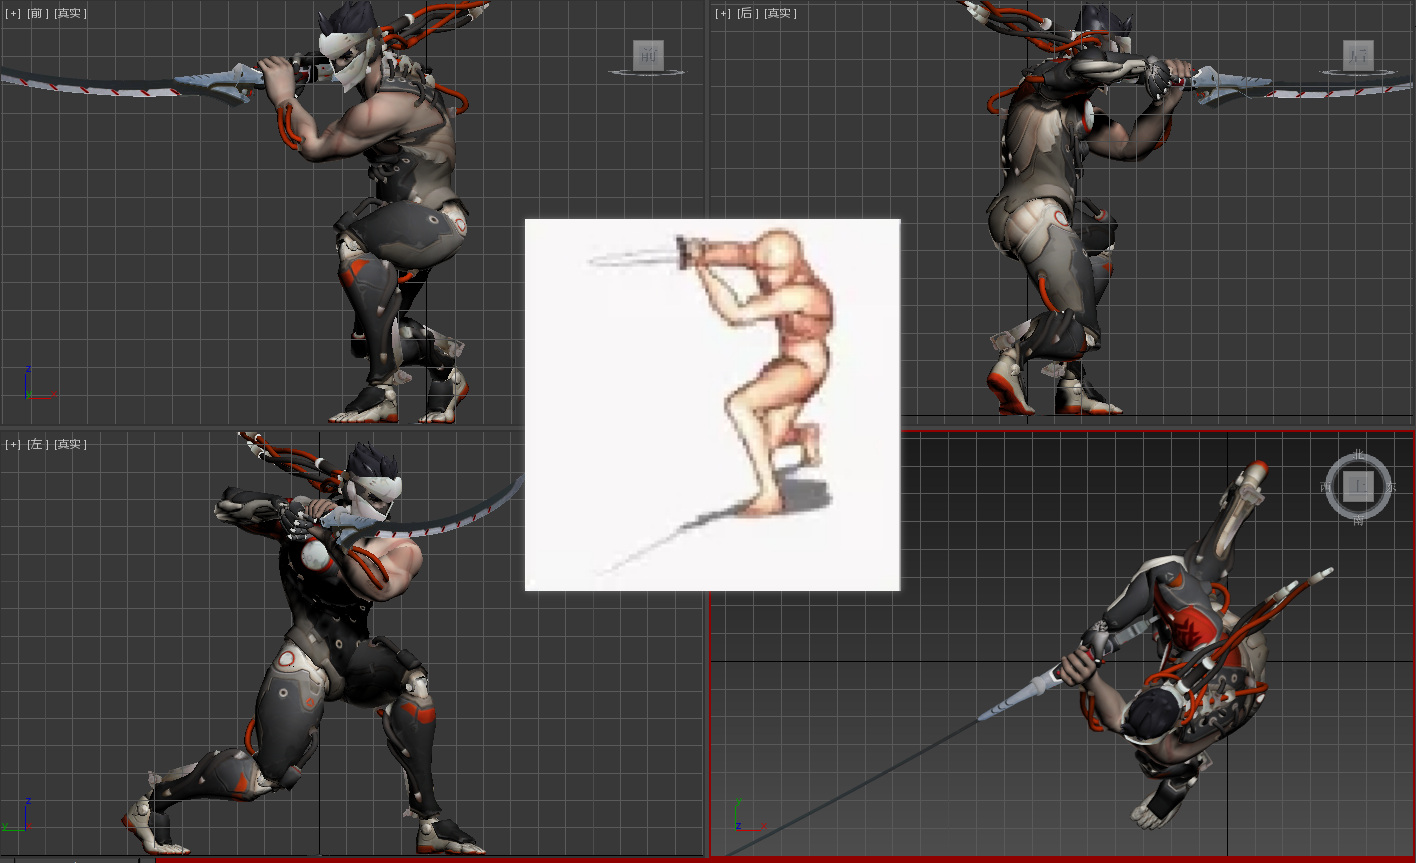This screenshot has height=863, width=1416.
Task: Click 北 on the ViewCube compass
Action: tap(1358, 455)
